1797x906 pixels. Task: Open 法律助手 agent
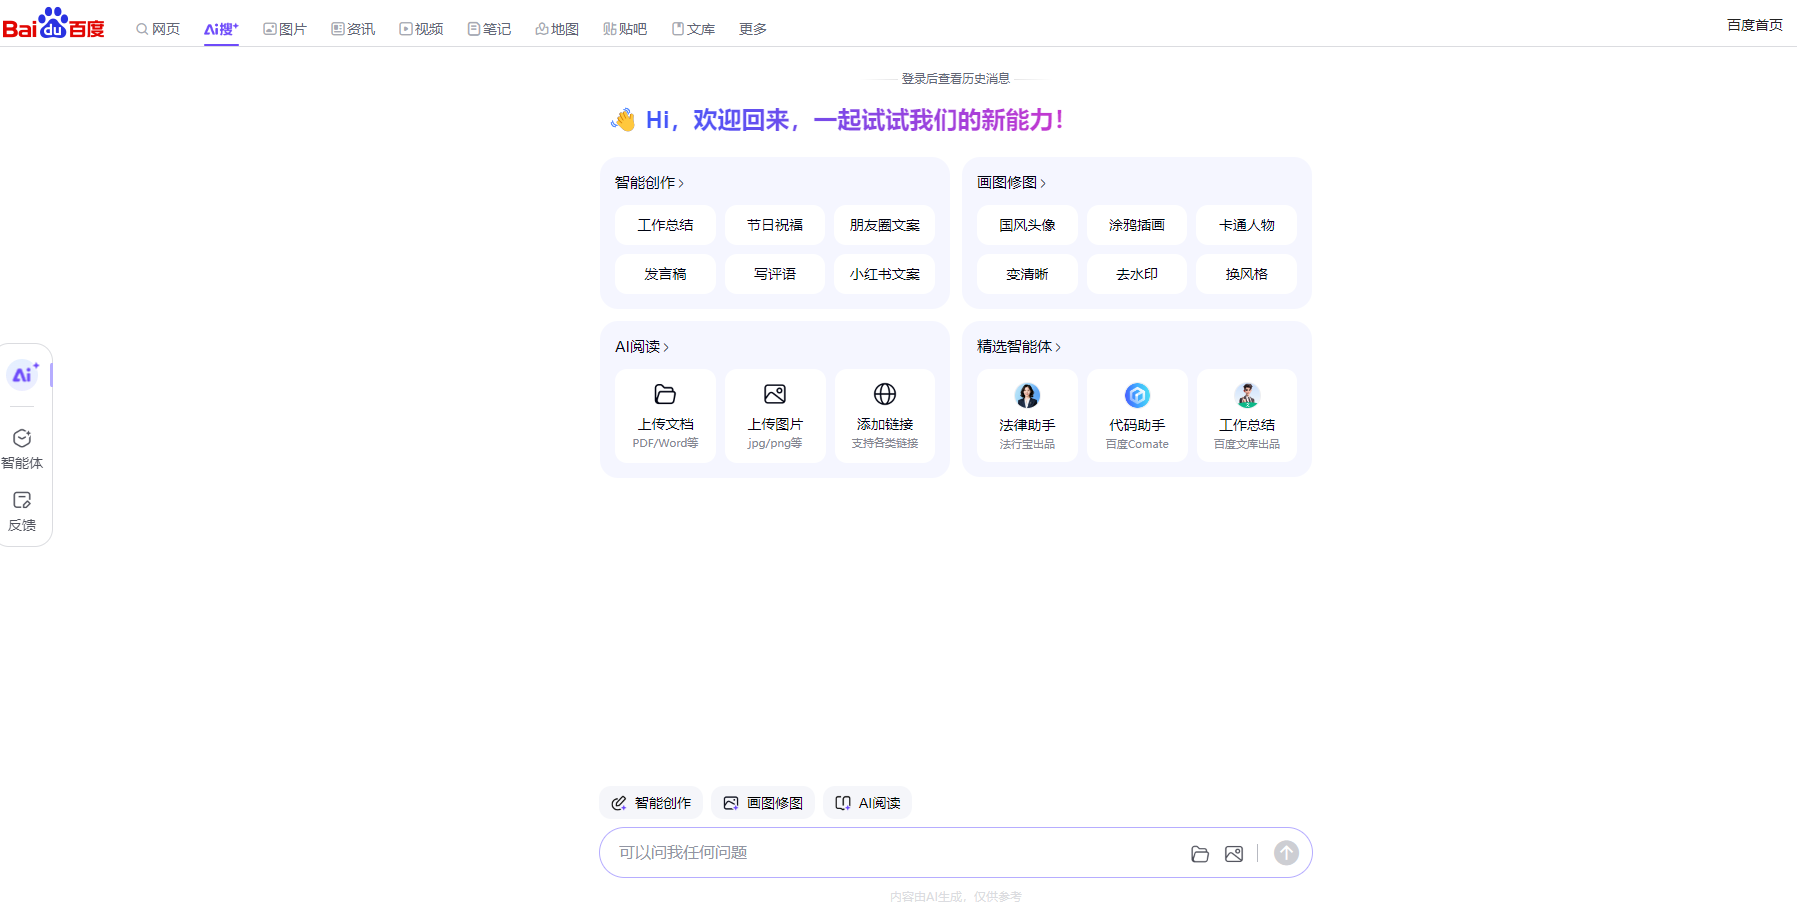[1027, 416]
